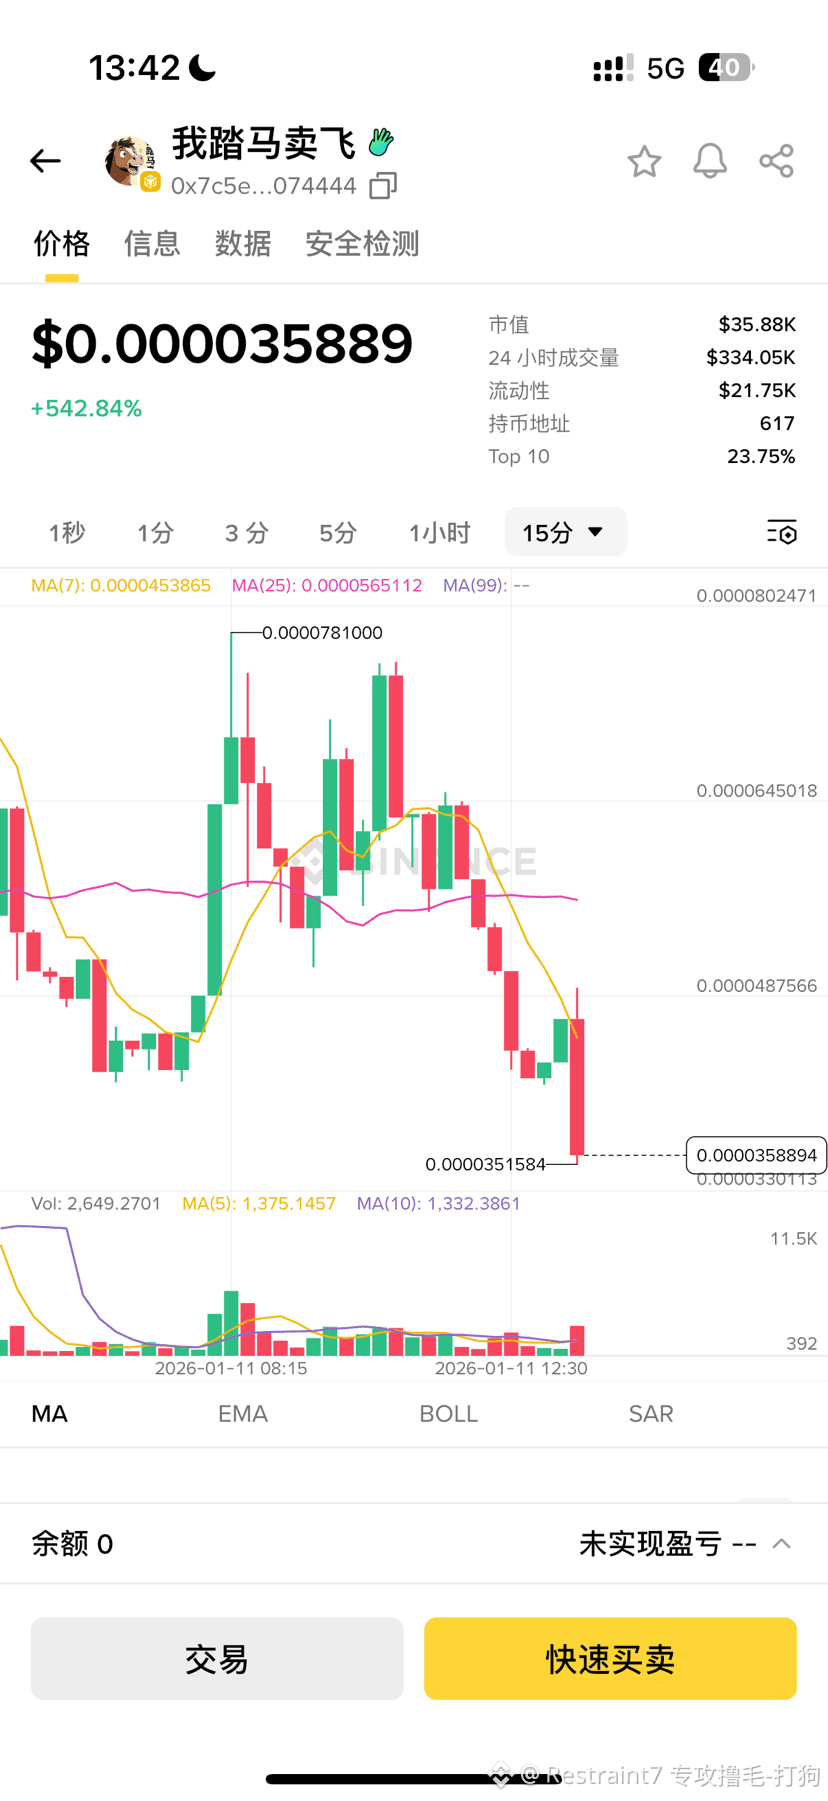Screen dimensions: 828x1801
Task: Tap the Vol: 2,649.2701 readout
Action: (96, 1203)
